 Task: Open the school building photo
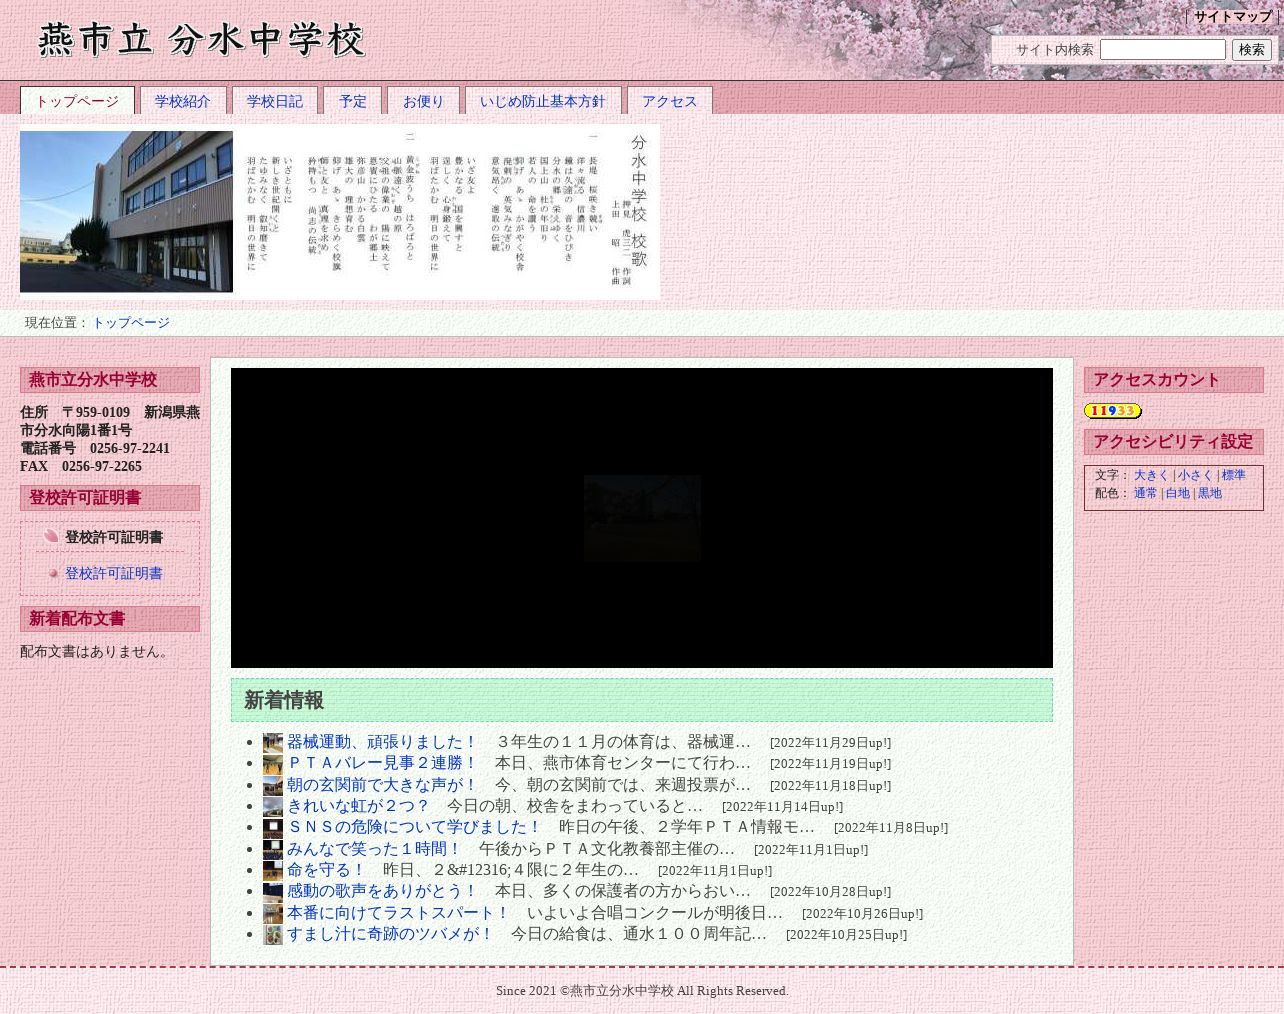126,212
